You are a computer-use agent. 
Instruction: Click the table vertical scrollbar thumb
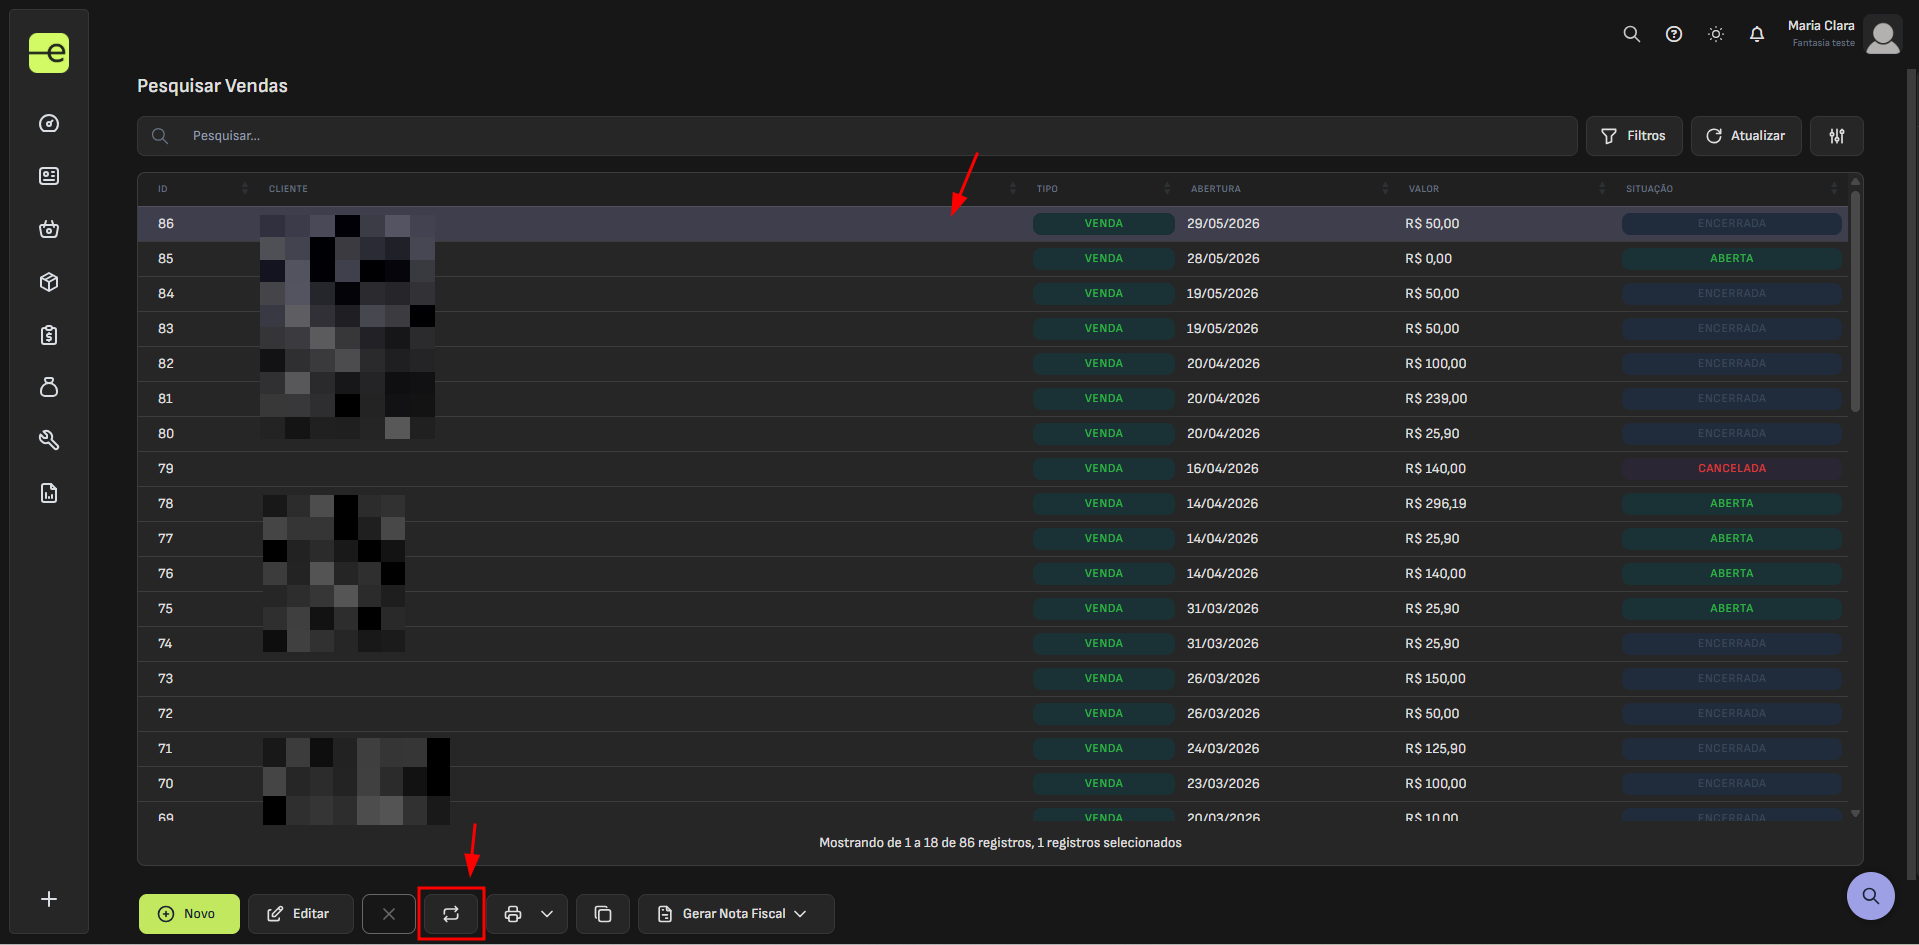tap(1855, 300)
